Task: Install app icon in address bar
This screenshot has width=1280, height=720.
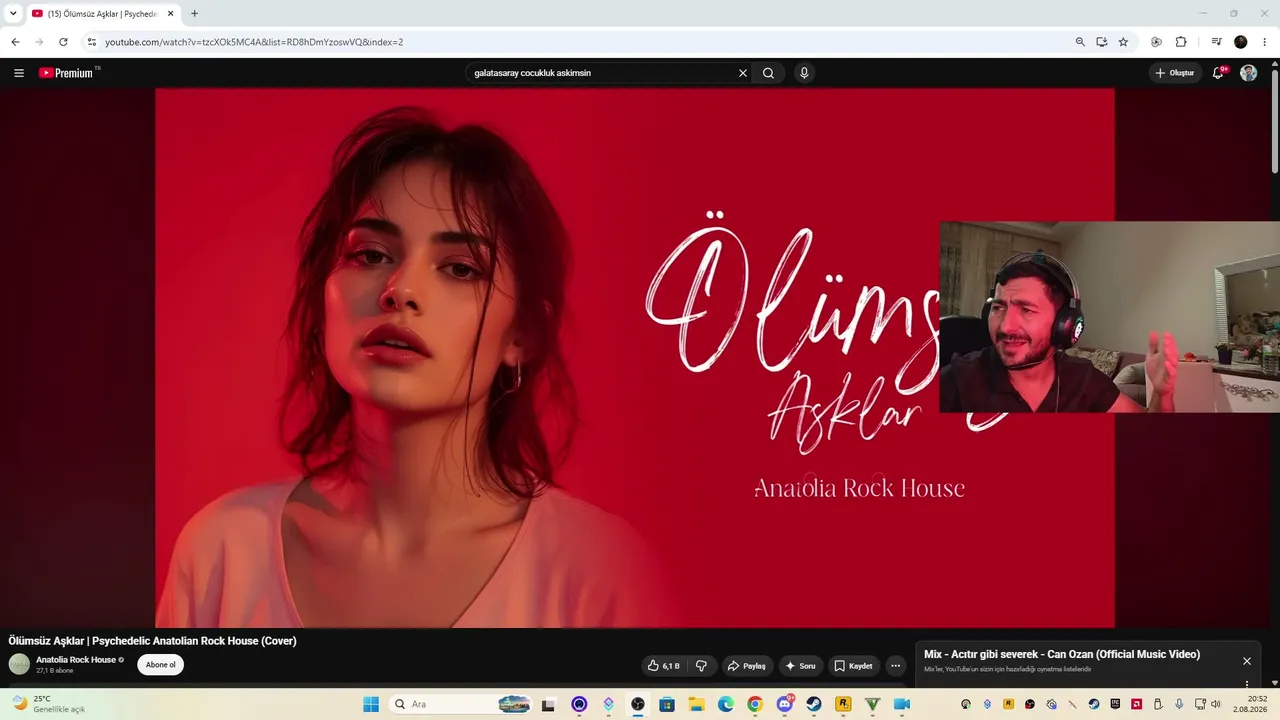Action: 1101,42
